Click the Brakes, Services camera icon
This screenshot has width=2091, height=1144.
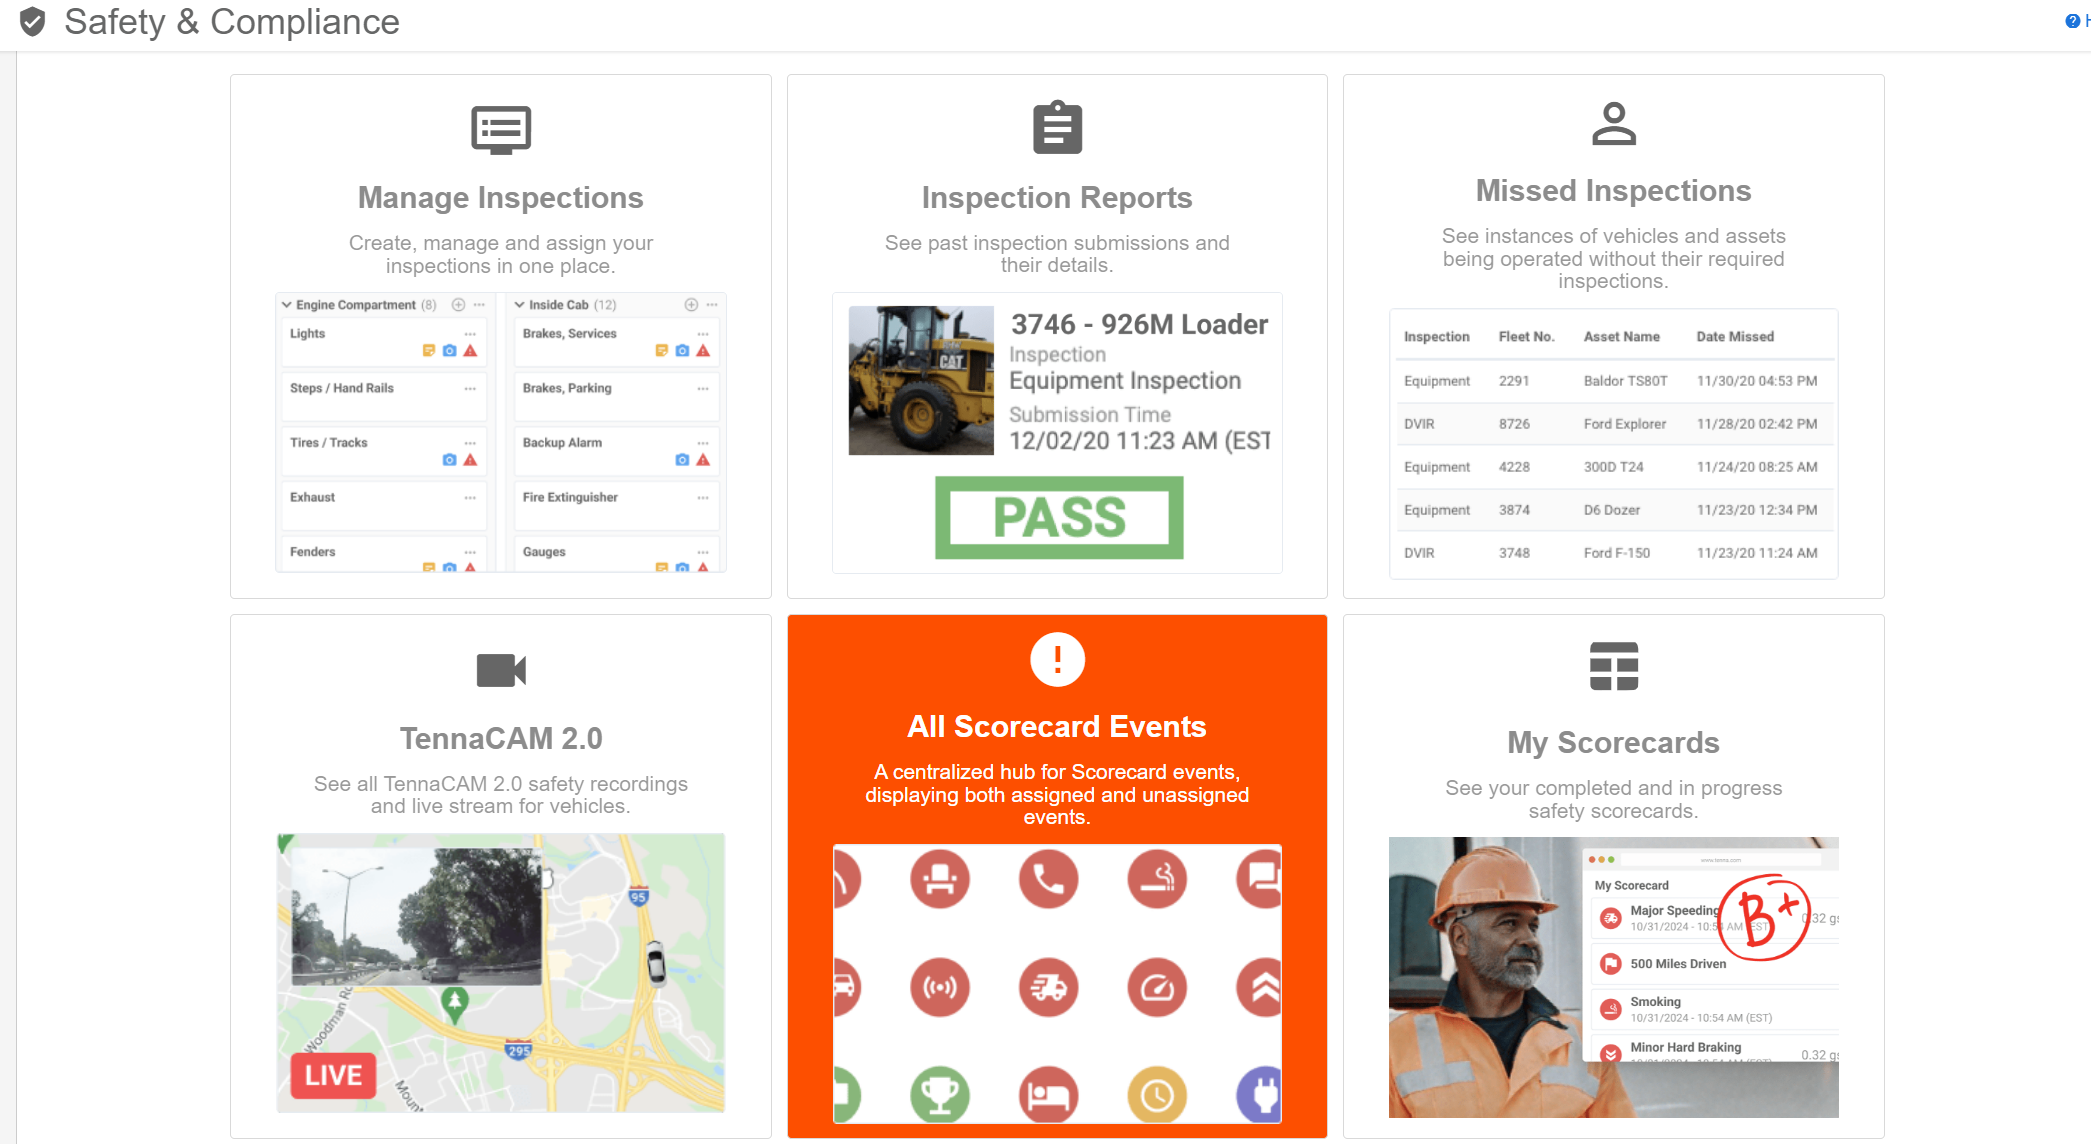click(x=682, y=351)
